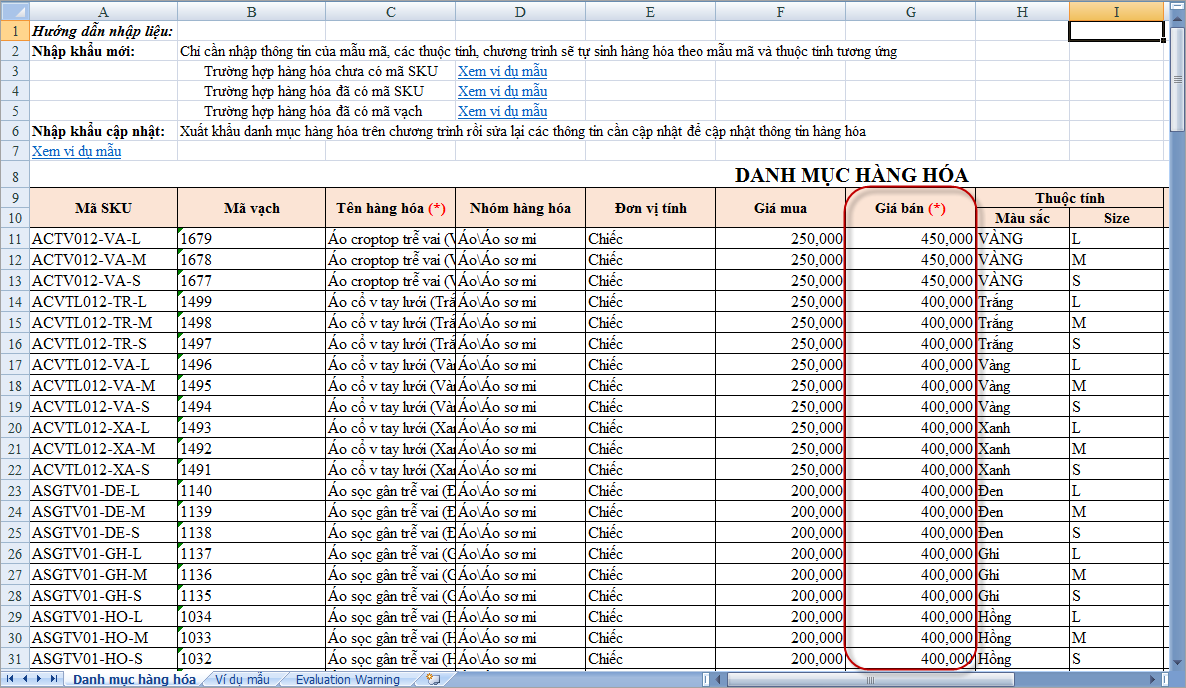Click the Select All corner box

(14, 10)
